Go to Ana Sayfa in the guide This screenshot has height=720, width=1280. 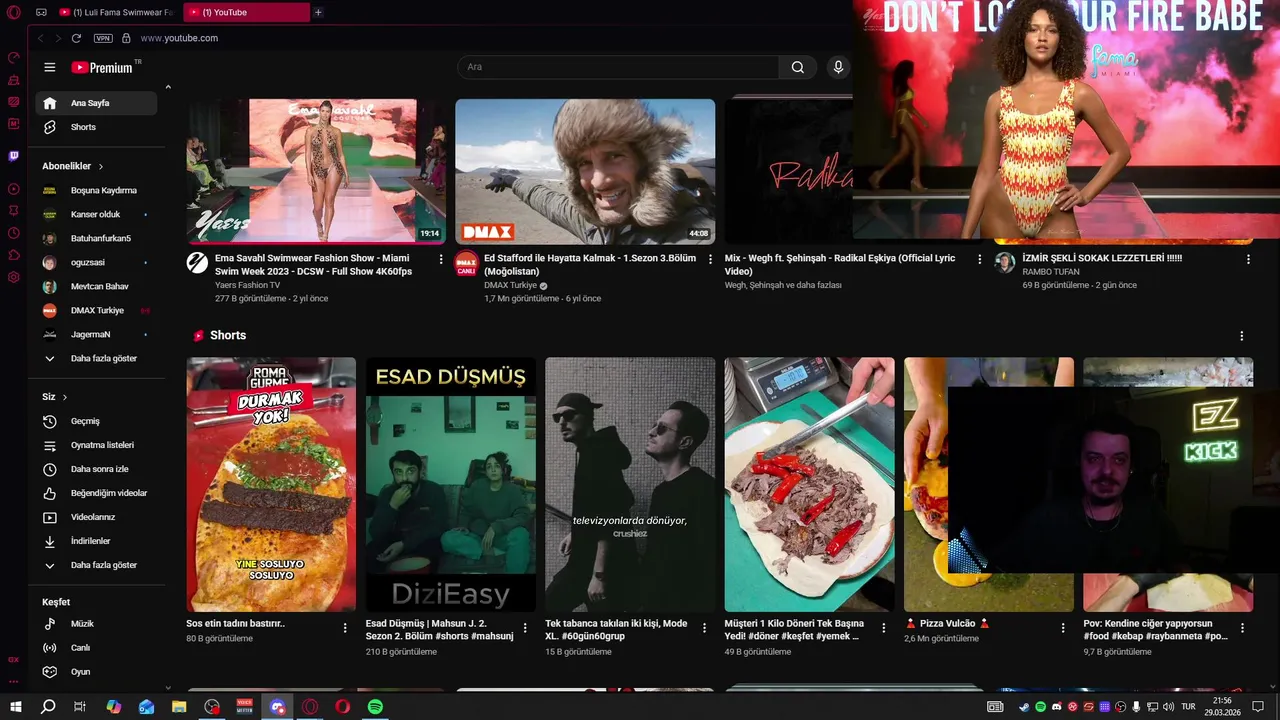tap(96, 103)
